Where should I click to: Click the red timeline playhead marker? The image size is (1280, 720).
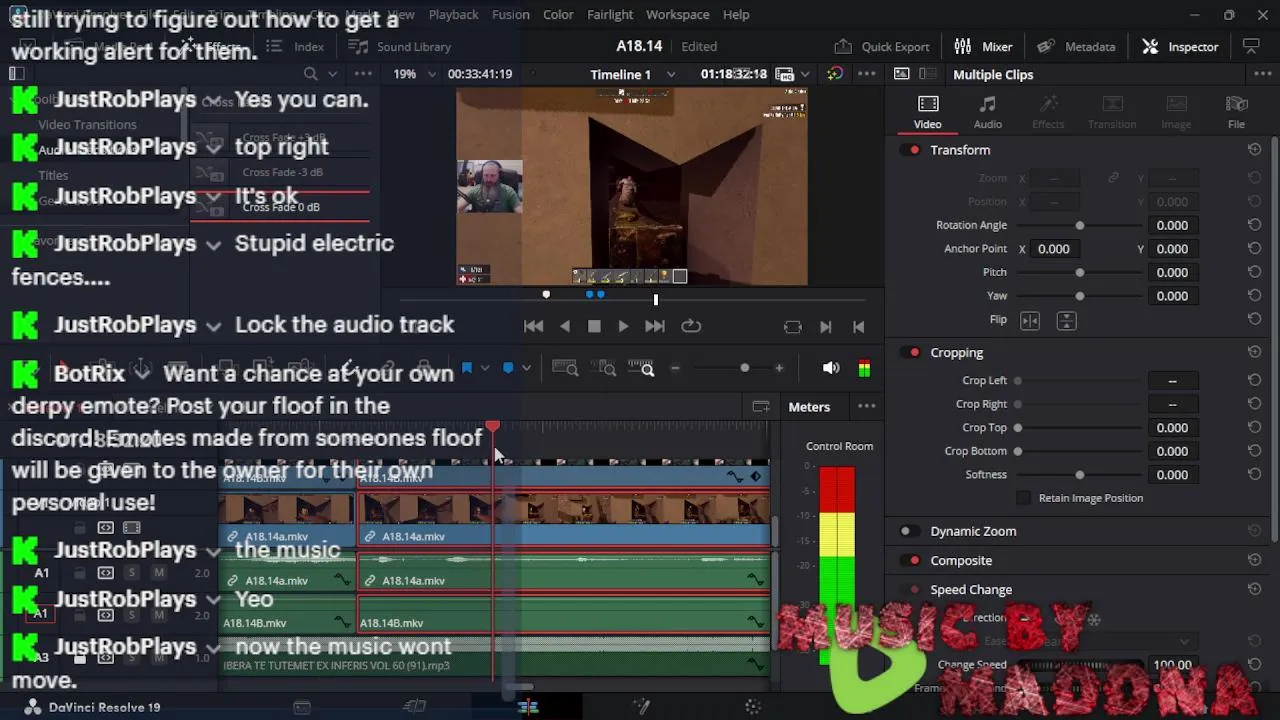[492, 427]
